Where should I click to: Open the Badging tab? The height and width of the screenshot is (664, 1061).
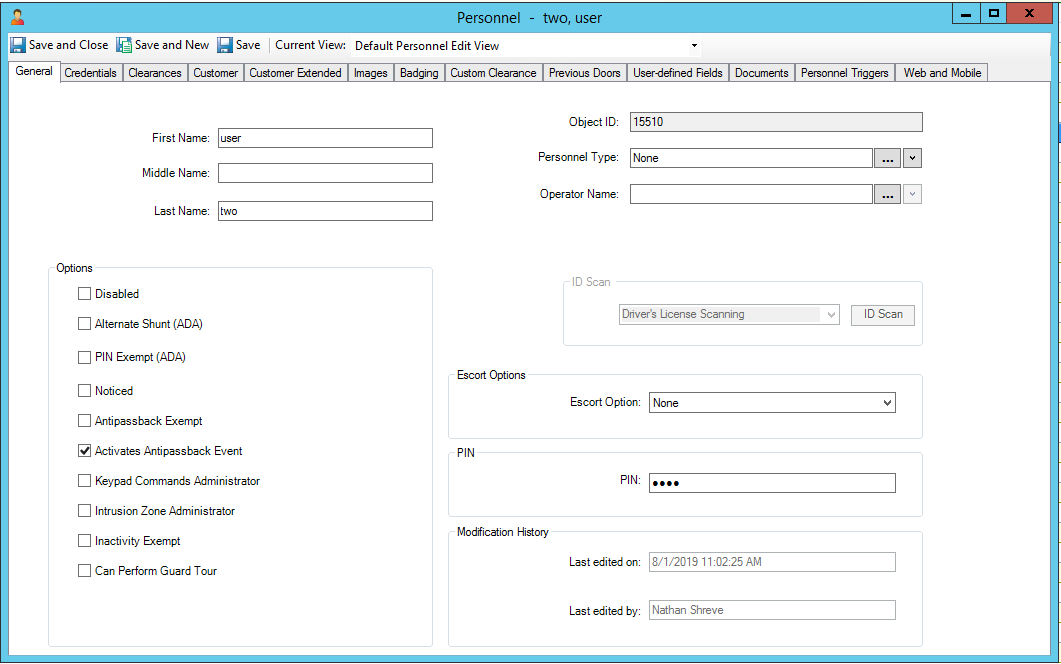418,72
